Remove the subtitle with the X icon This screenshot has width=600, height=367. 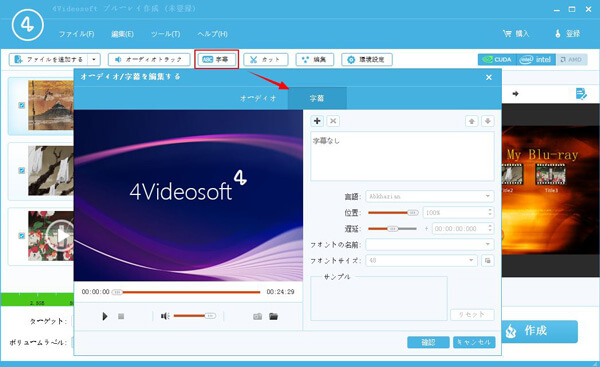333,121
